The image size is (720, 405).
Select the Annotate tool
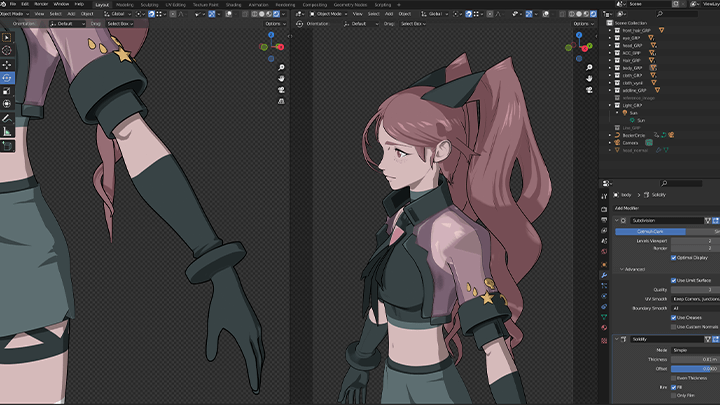coord(6,118)
